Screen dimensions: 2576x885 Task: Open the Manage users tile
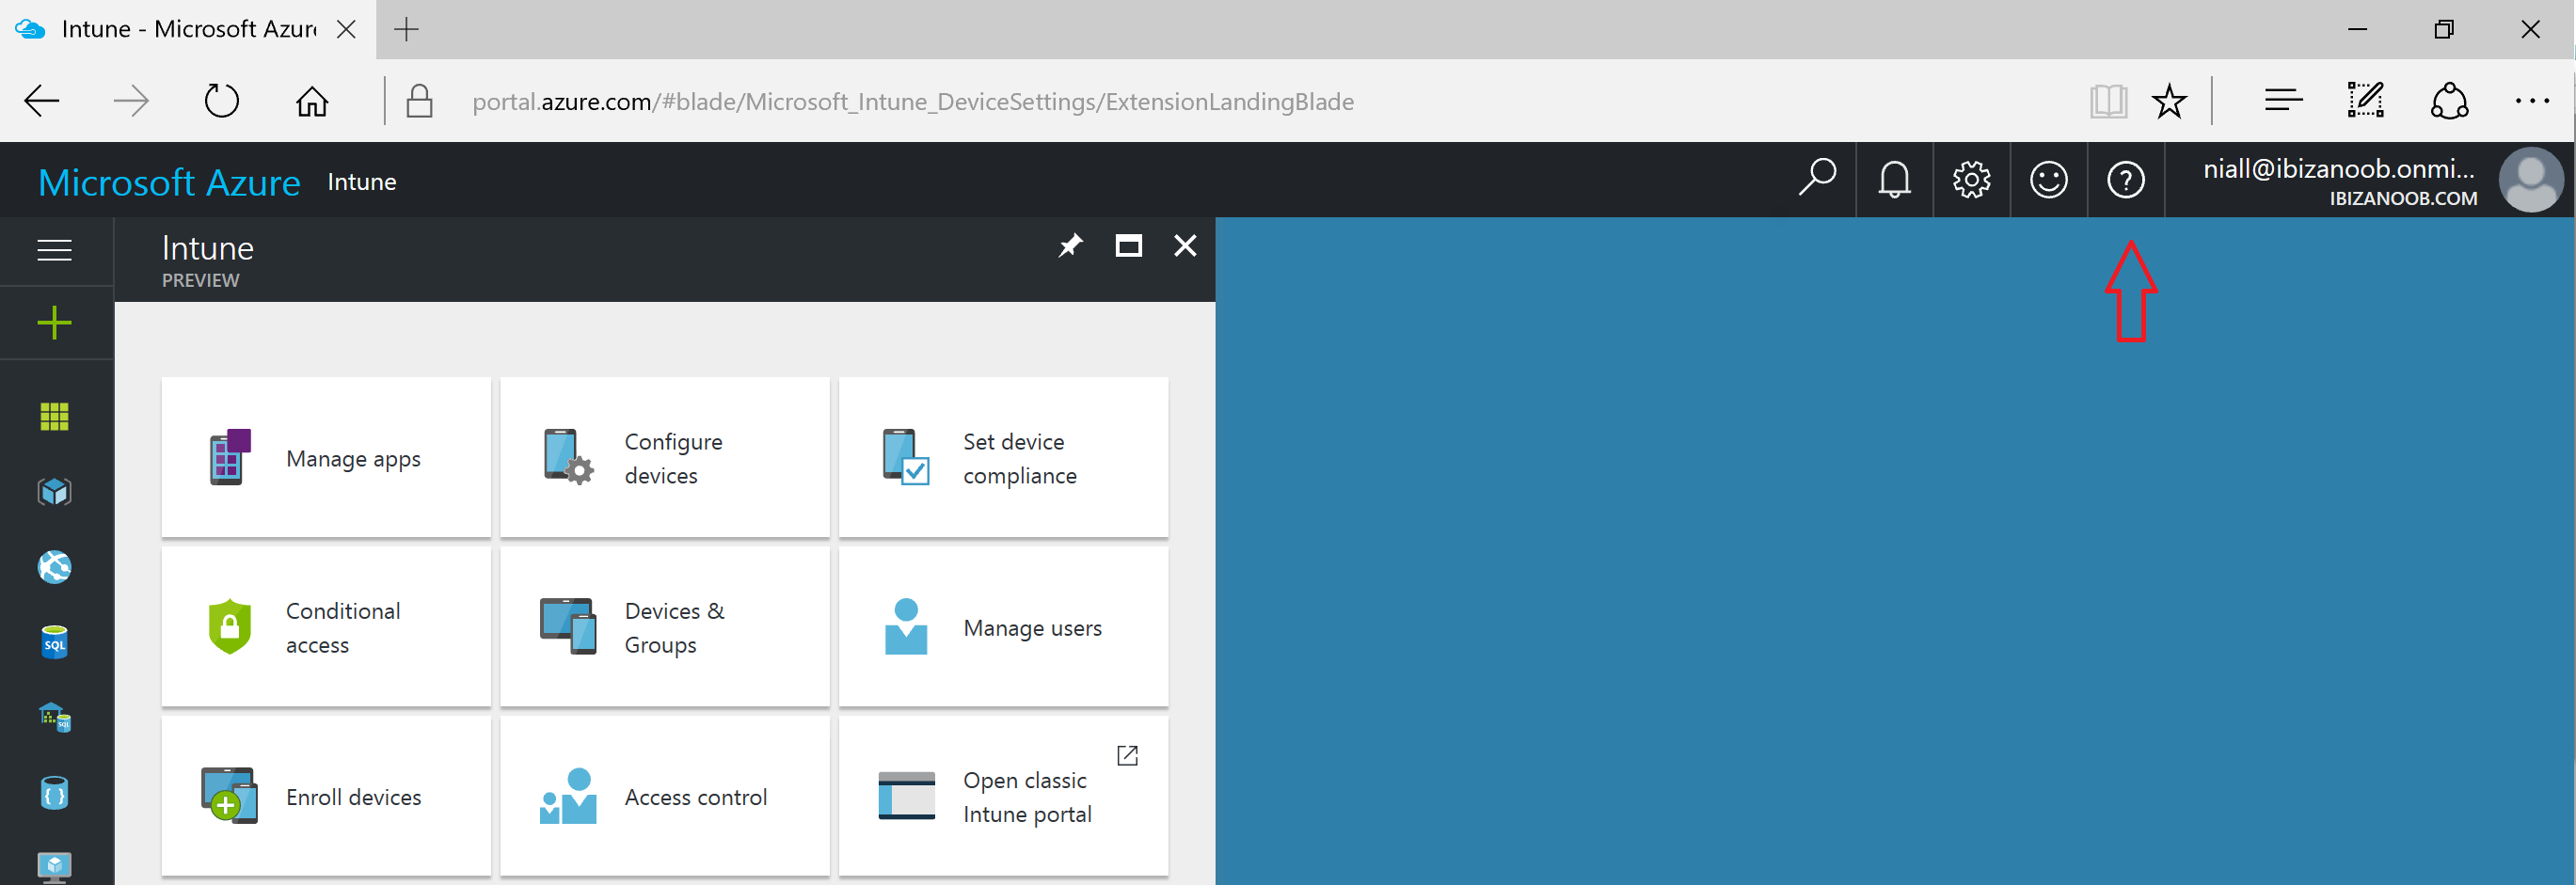pyautogui.click(x=1004, y=627)
